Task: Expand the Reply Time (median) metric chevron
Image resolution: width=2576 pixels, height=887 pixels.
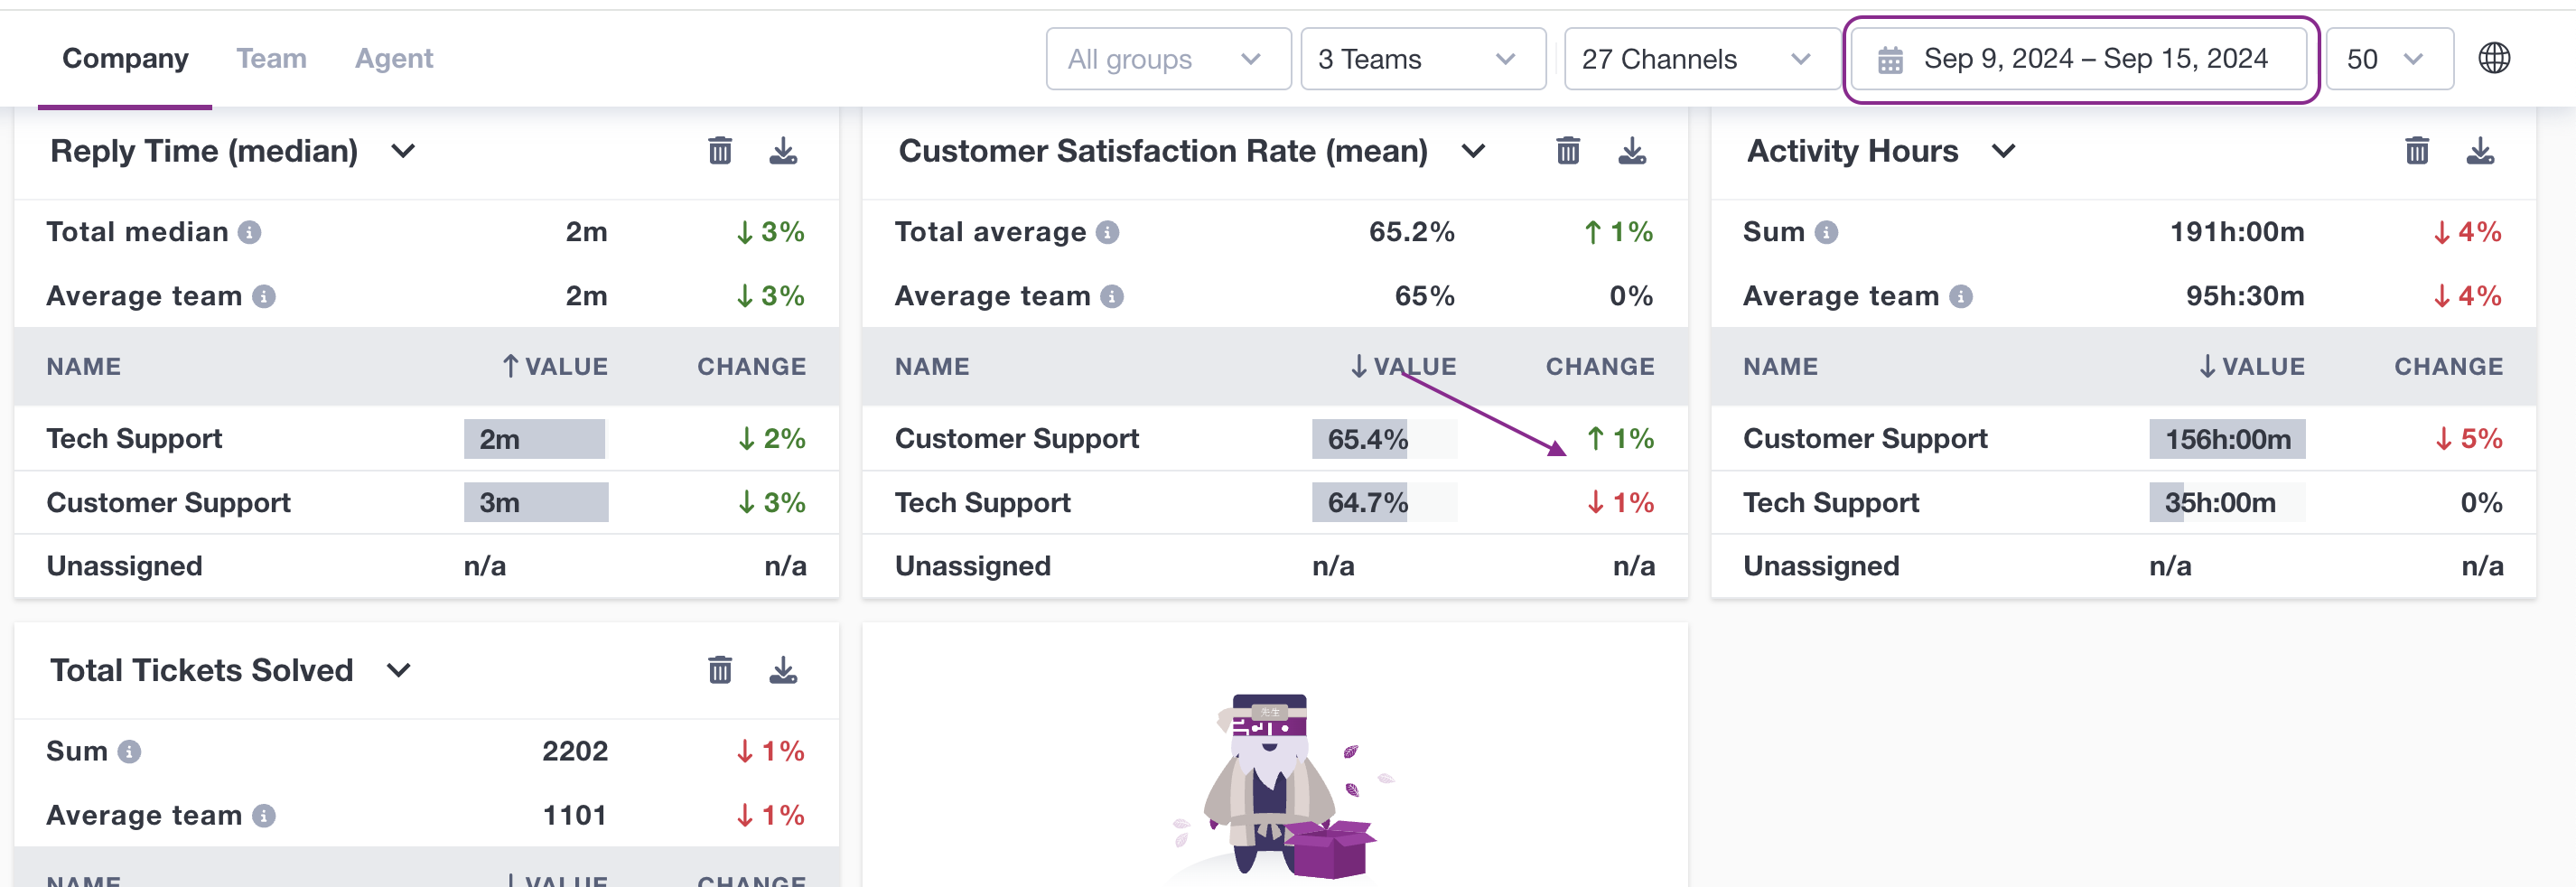Action: 403,151
